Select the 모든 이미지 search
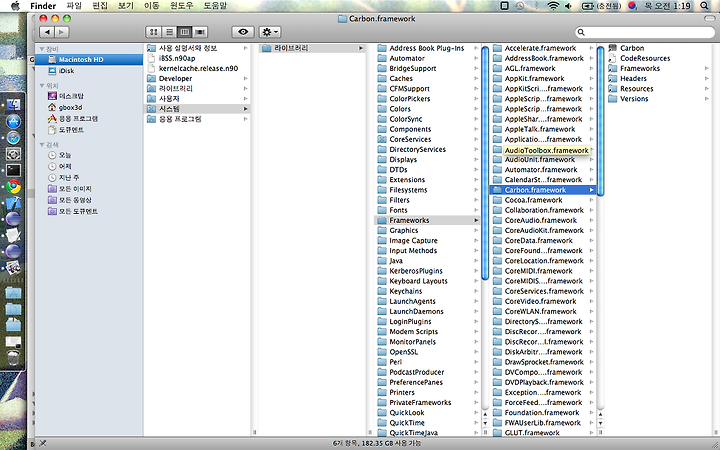 (x=89, y=189)
